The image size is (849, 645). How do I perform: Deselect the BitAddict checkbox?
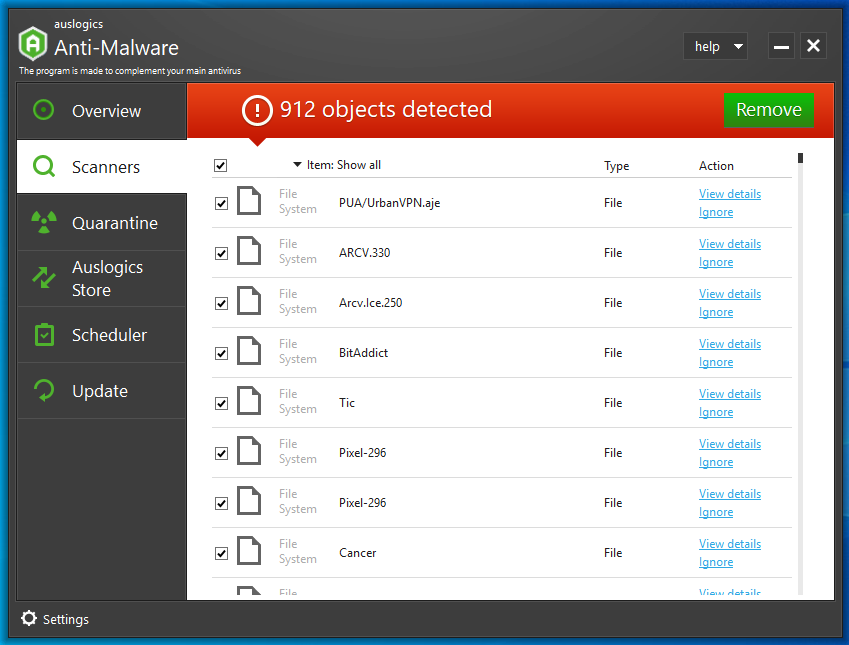221,353
